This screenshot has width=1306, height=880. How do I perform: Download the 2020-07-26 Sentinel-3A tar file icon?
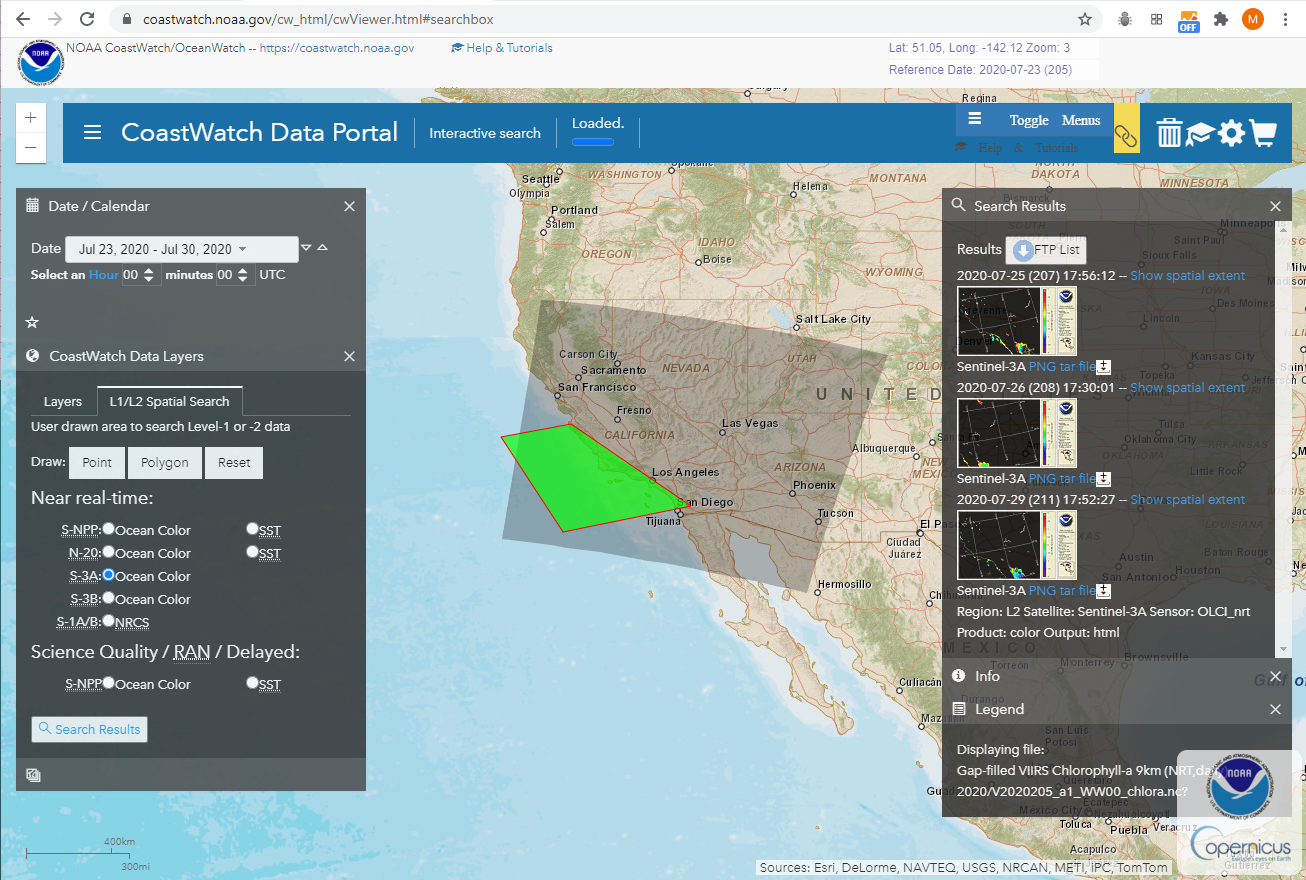tap(1103, 479)
